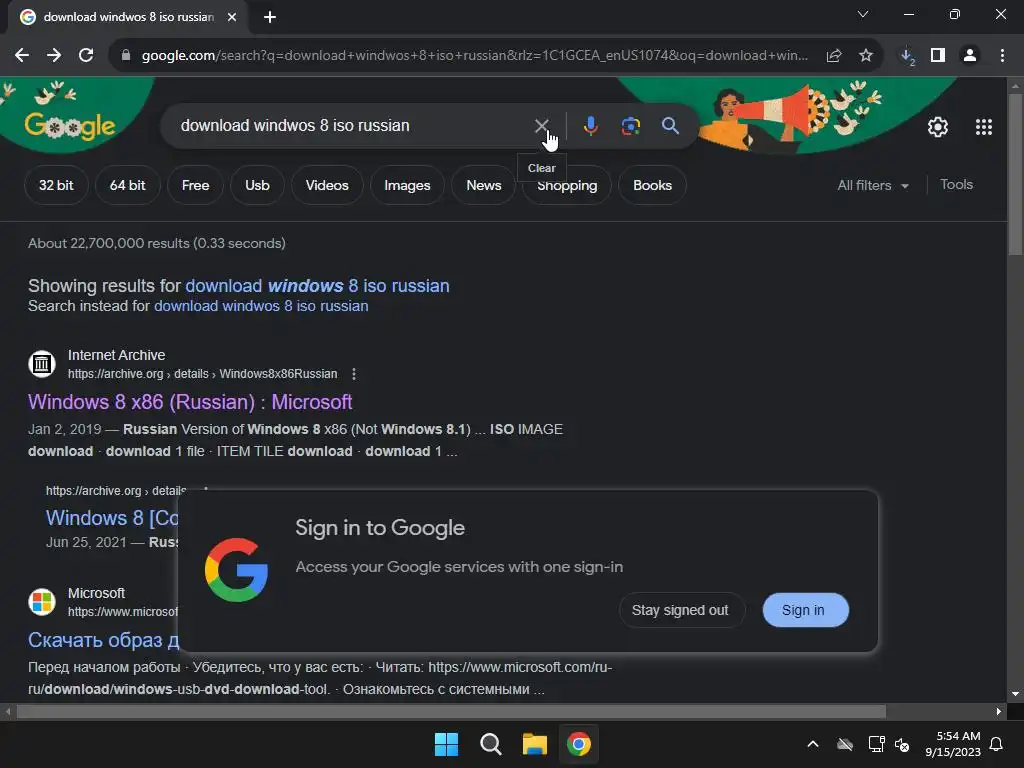
Task: Close the 'download windwos 8 iso russian' tab
Action: coord(232,17)
